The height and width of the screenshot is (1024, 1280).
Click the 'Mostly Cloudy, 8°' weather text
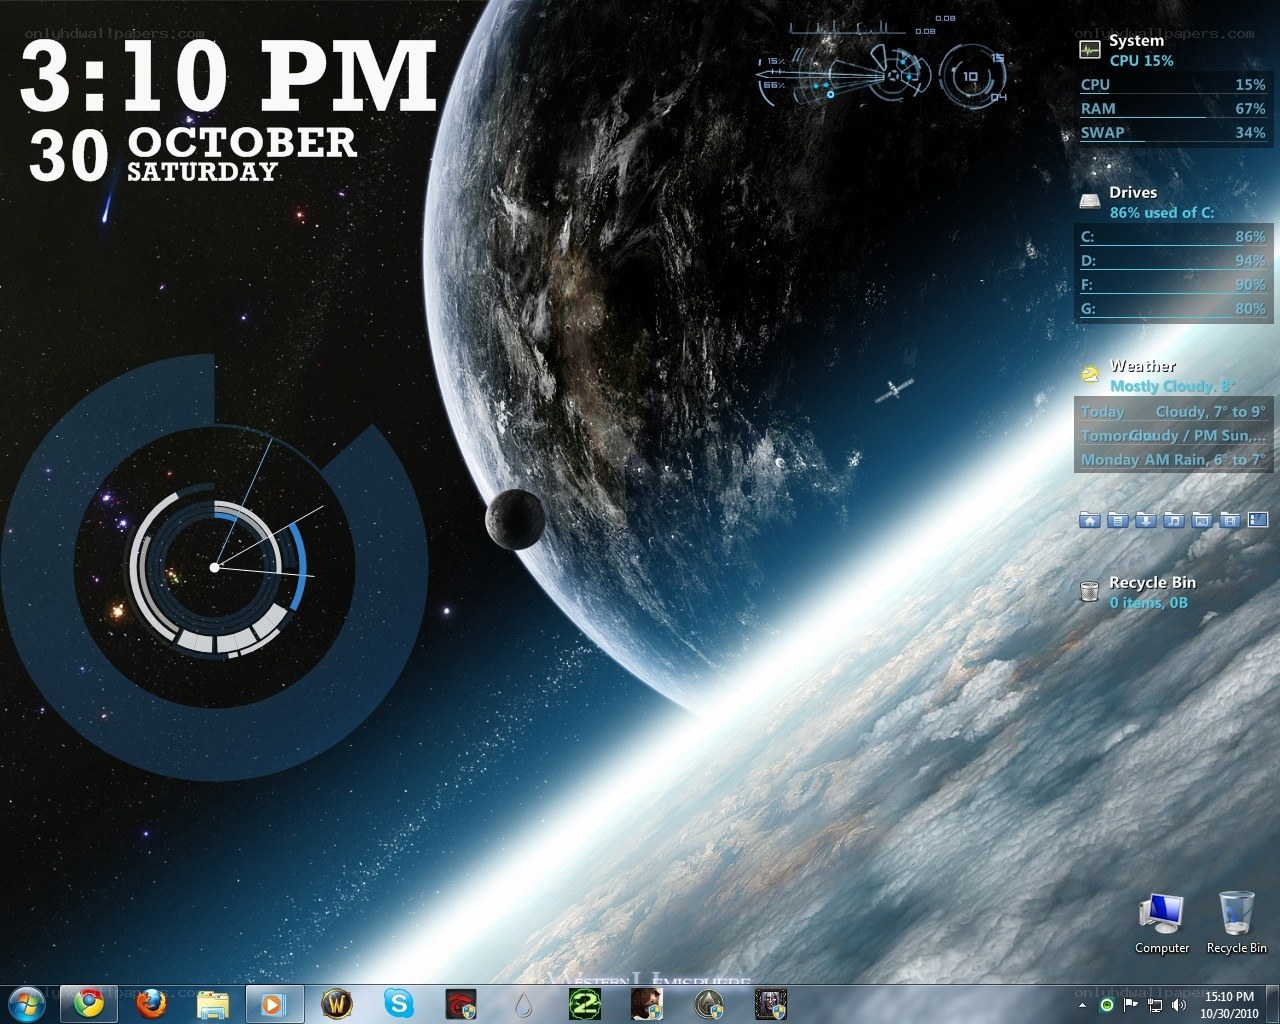1172,386
